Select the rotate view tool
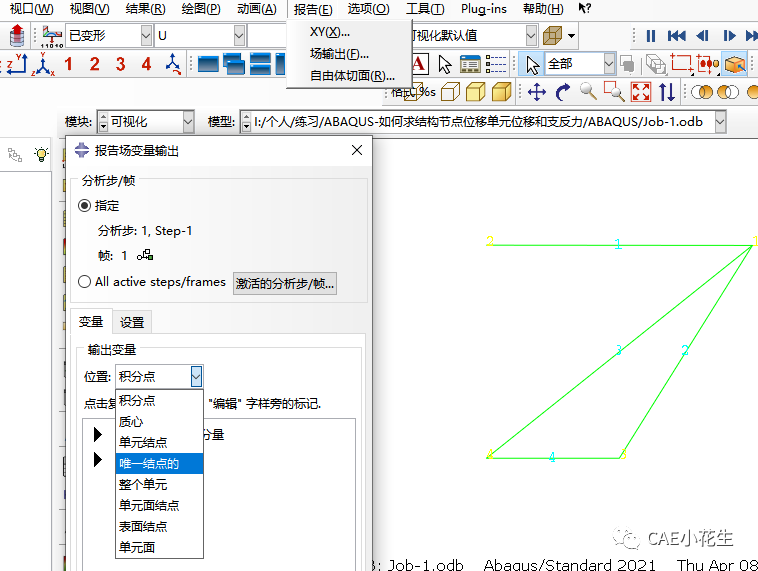 tap(562, 91)
